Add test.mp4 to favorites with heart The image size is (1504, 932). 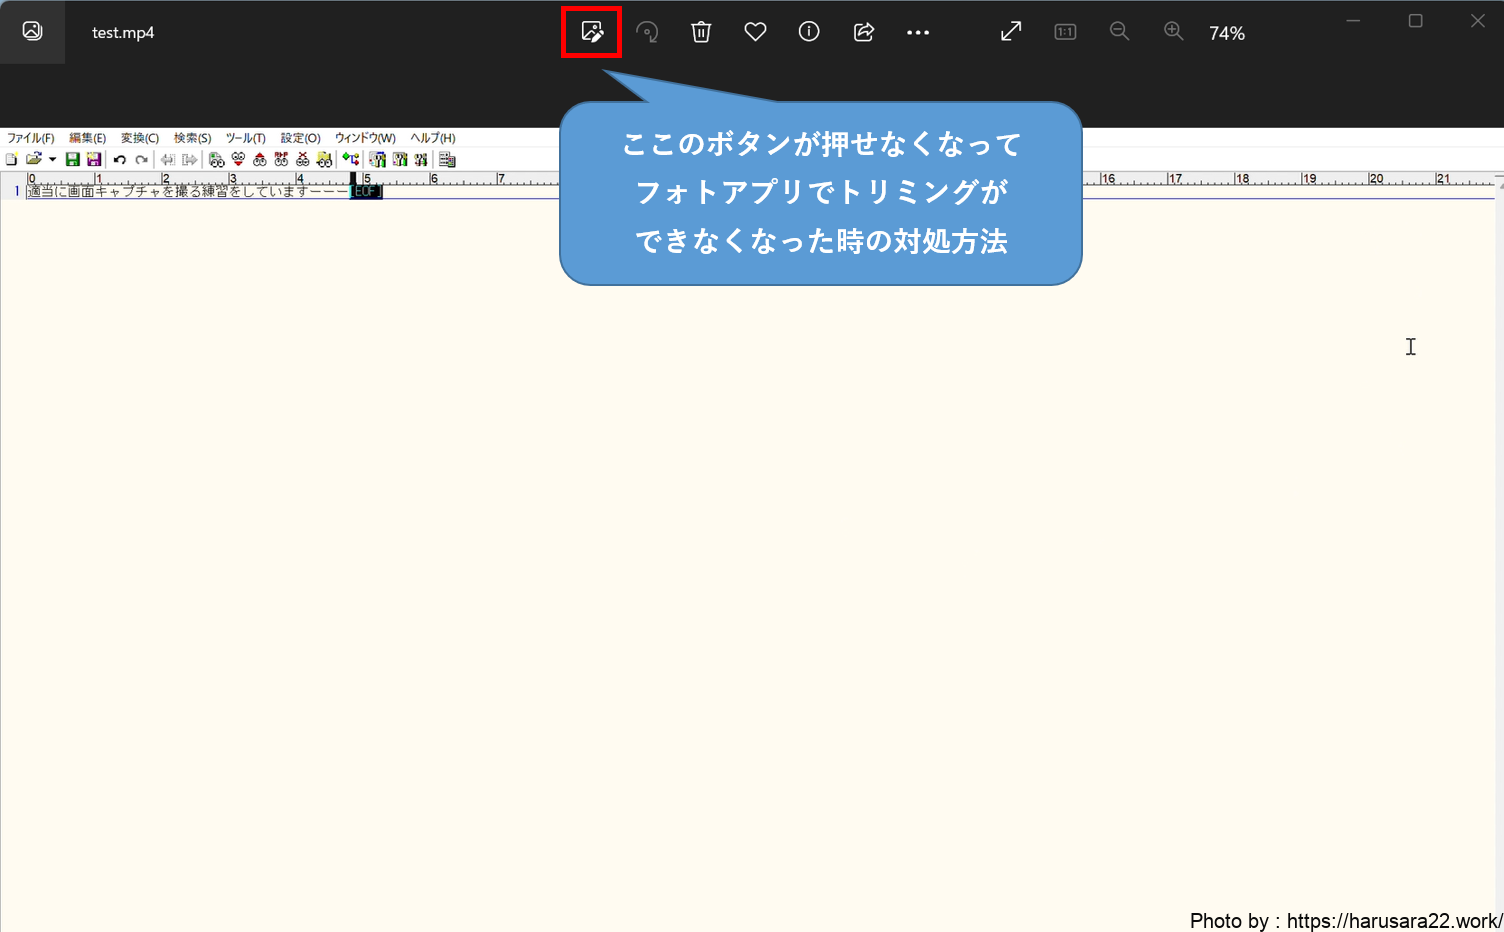coord(755,32)
